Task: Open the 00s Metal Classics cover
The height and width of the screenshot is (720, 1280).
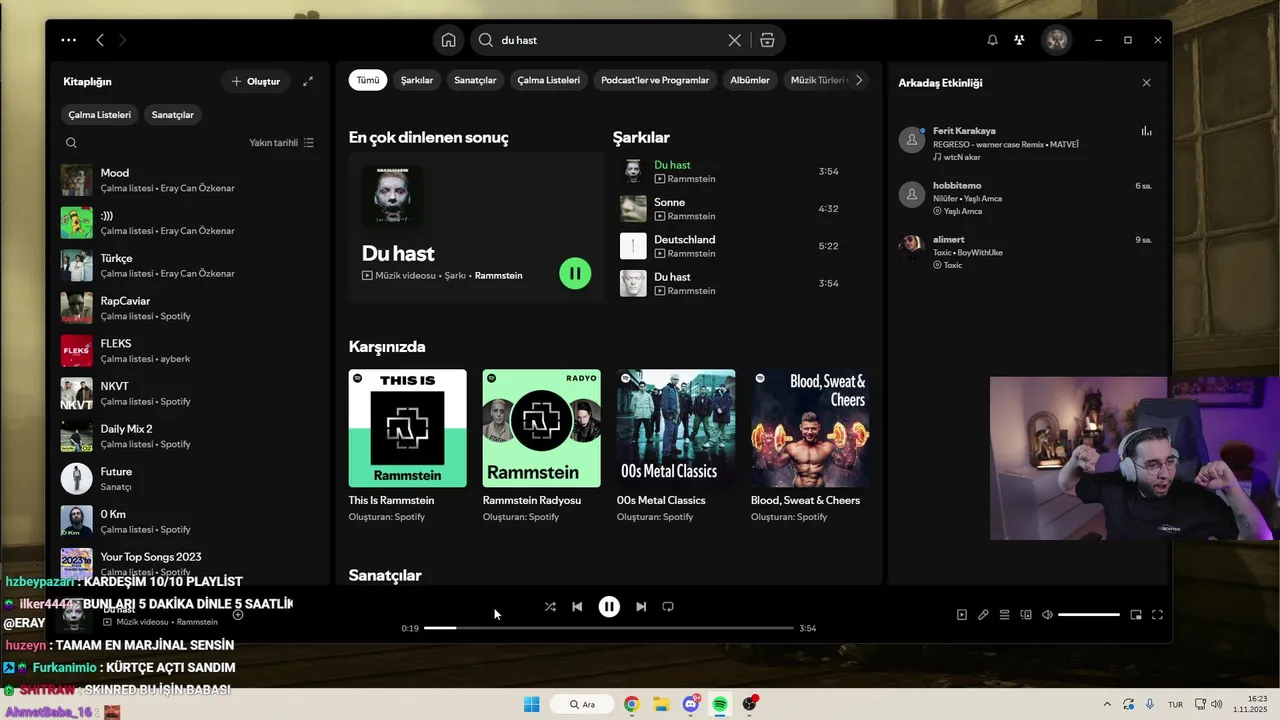Action: click(x=675, y=428)
